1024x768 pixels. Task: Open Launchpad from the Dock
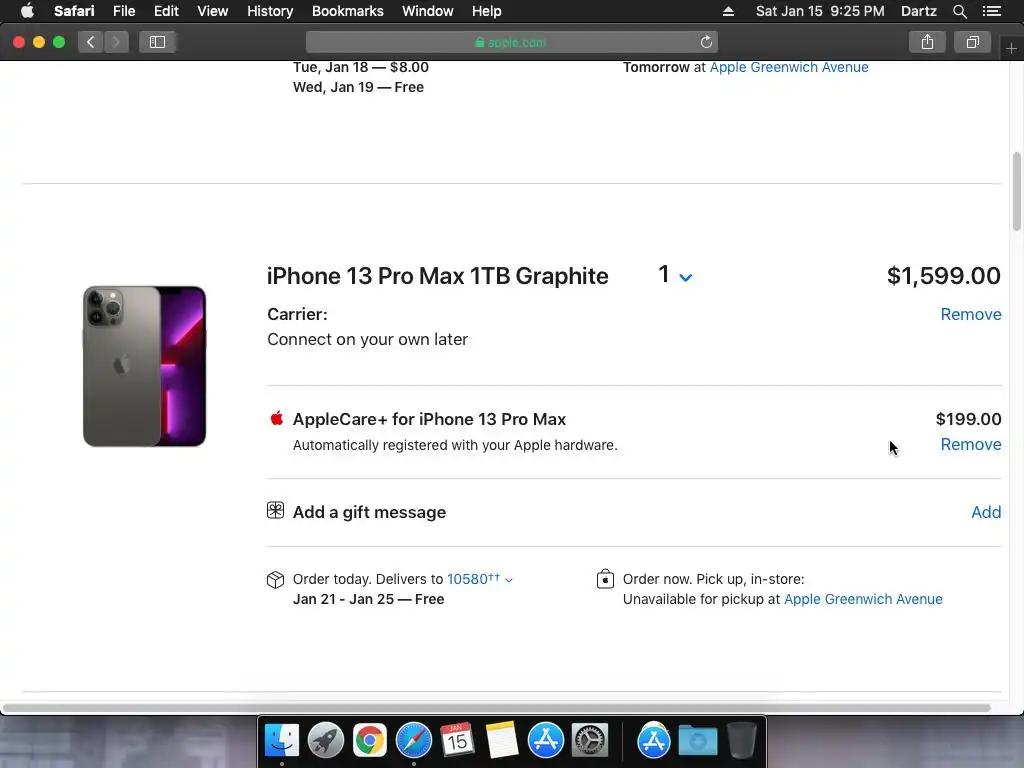[x=326, y=741]
